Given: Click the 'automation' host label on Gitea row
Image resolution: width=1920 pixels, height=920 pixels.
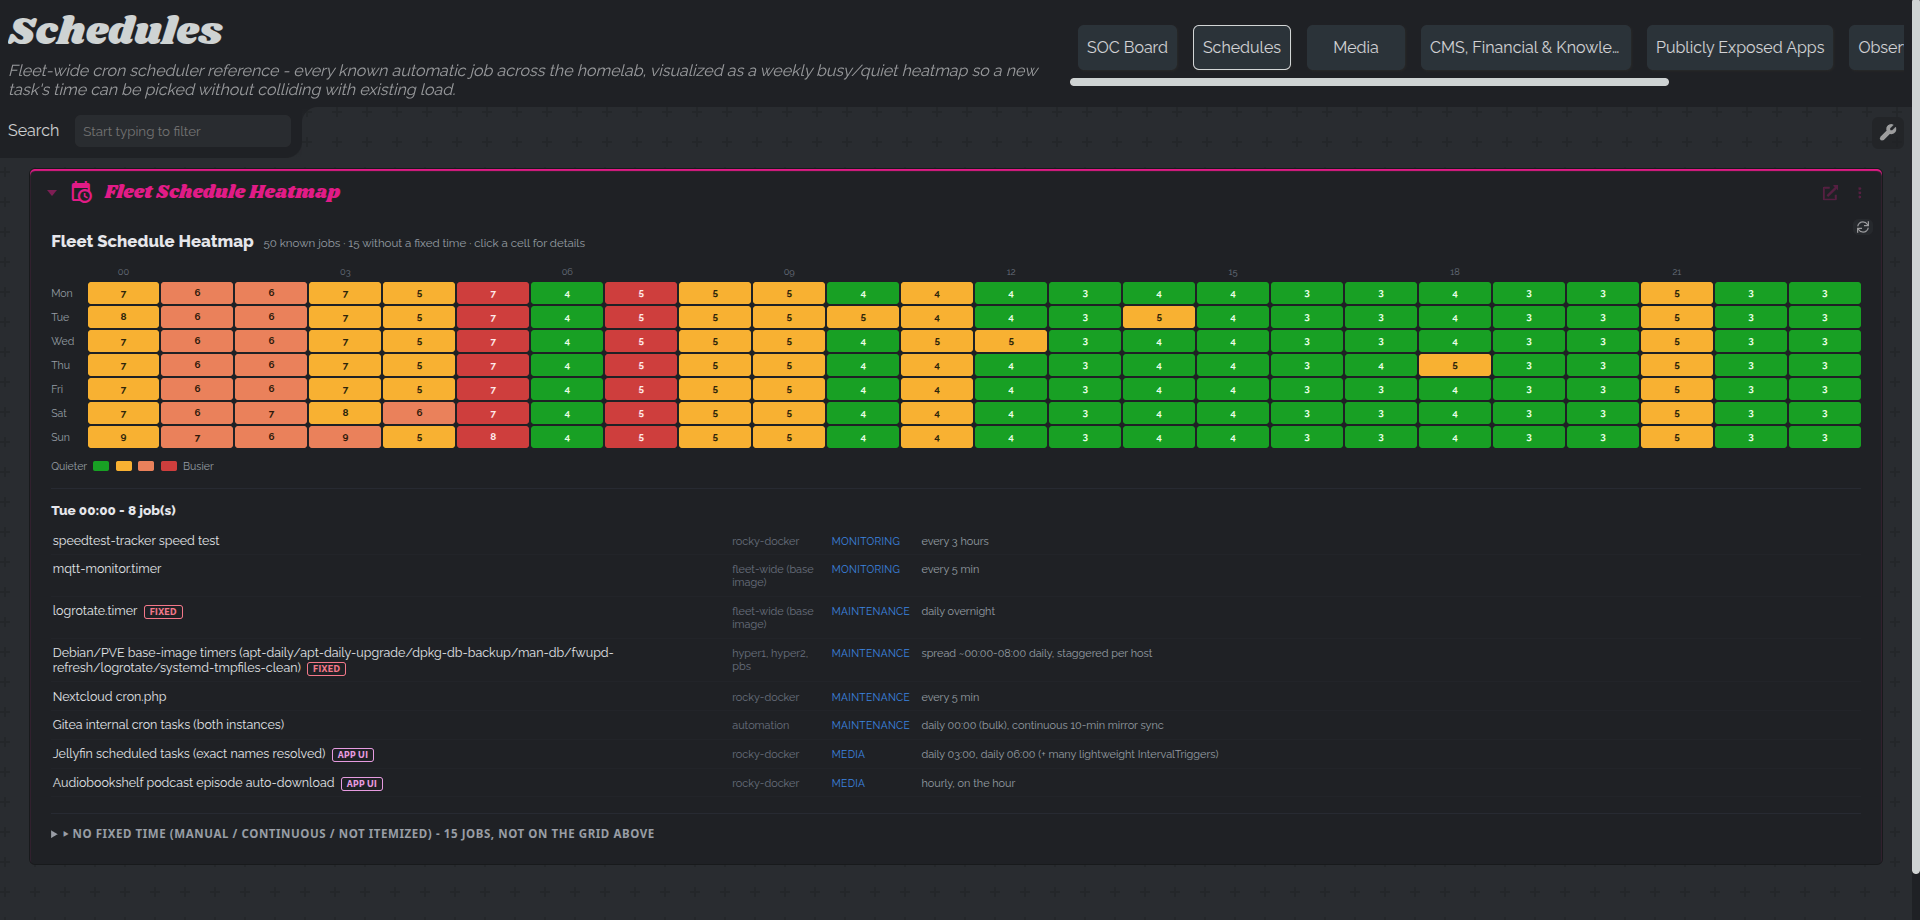Looking at the screenshot, I should [x=760, y=725].
